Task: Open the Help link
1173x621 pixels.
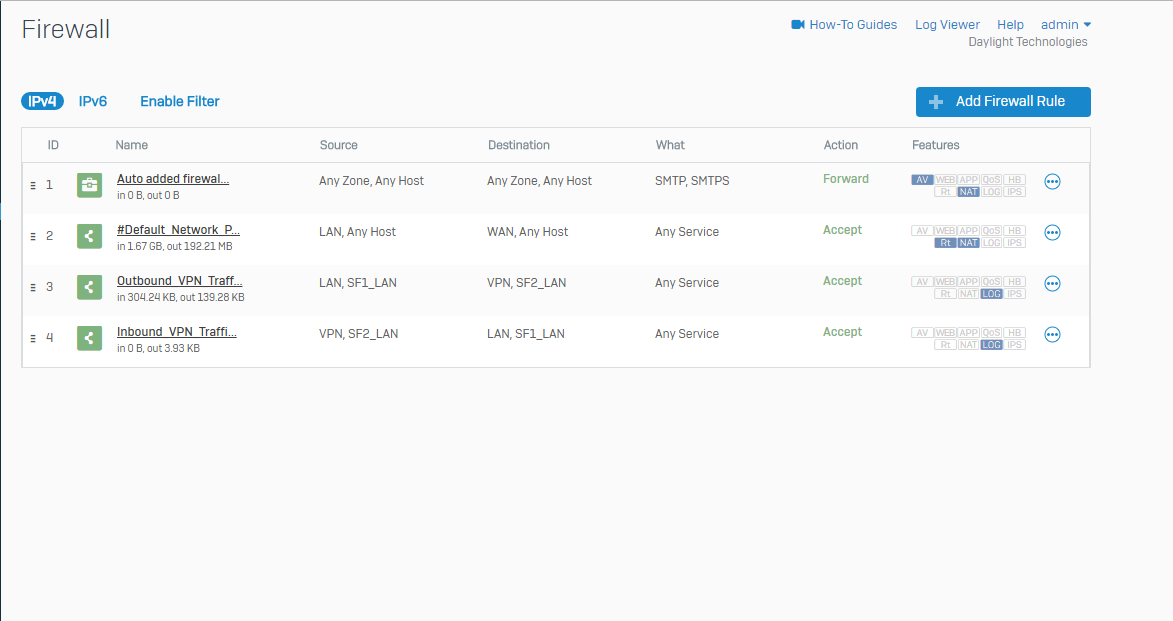Action: click(1010, 25)
